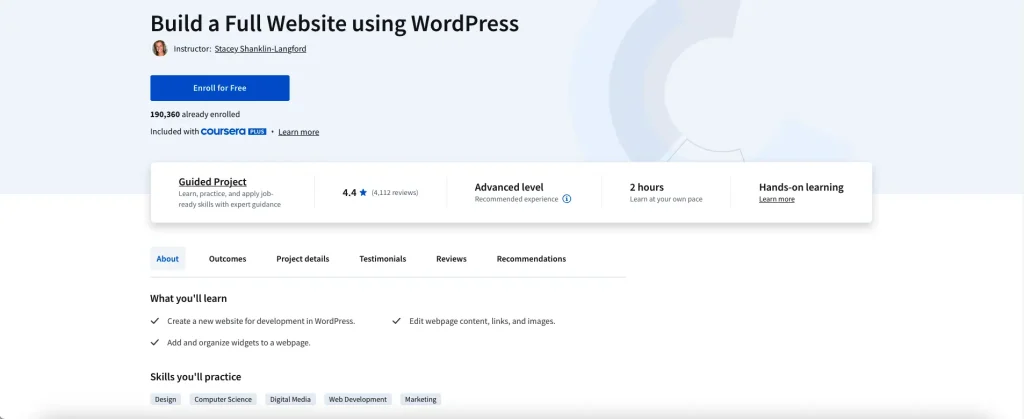This screenshot has width=1024, height=419.
Task: Click checkmark beside 'Add and organize widgets'
Action: (155, 343)
